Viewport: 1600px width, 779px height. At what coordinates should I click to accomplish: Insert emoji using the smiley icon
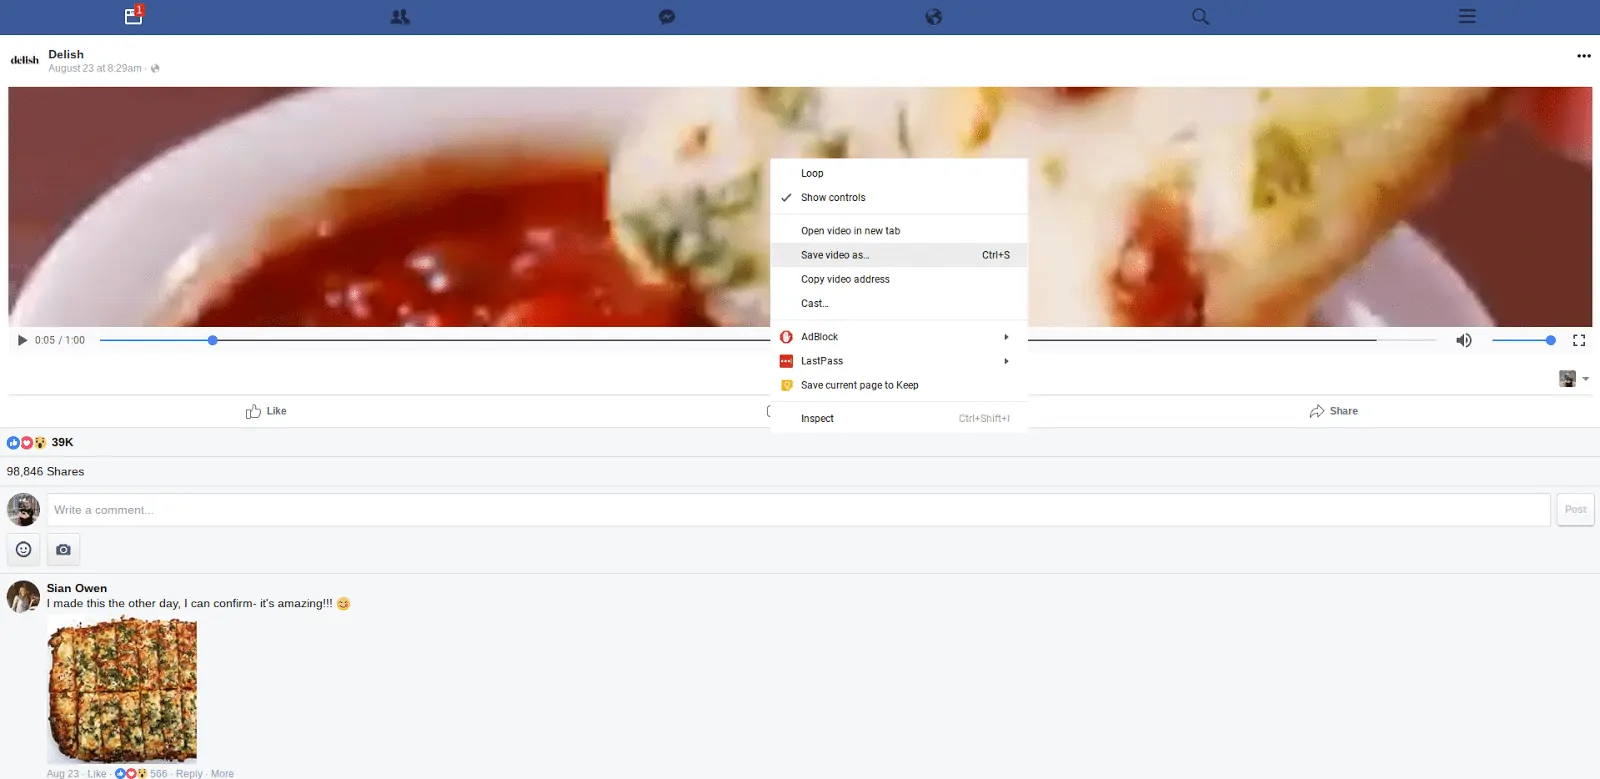pyautogui.click(x=24, y=549)
